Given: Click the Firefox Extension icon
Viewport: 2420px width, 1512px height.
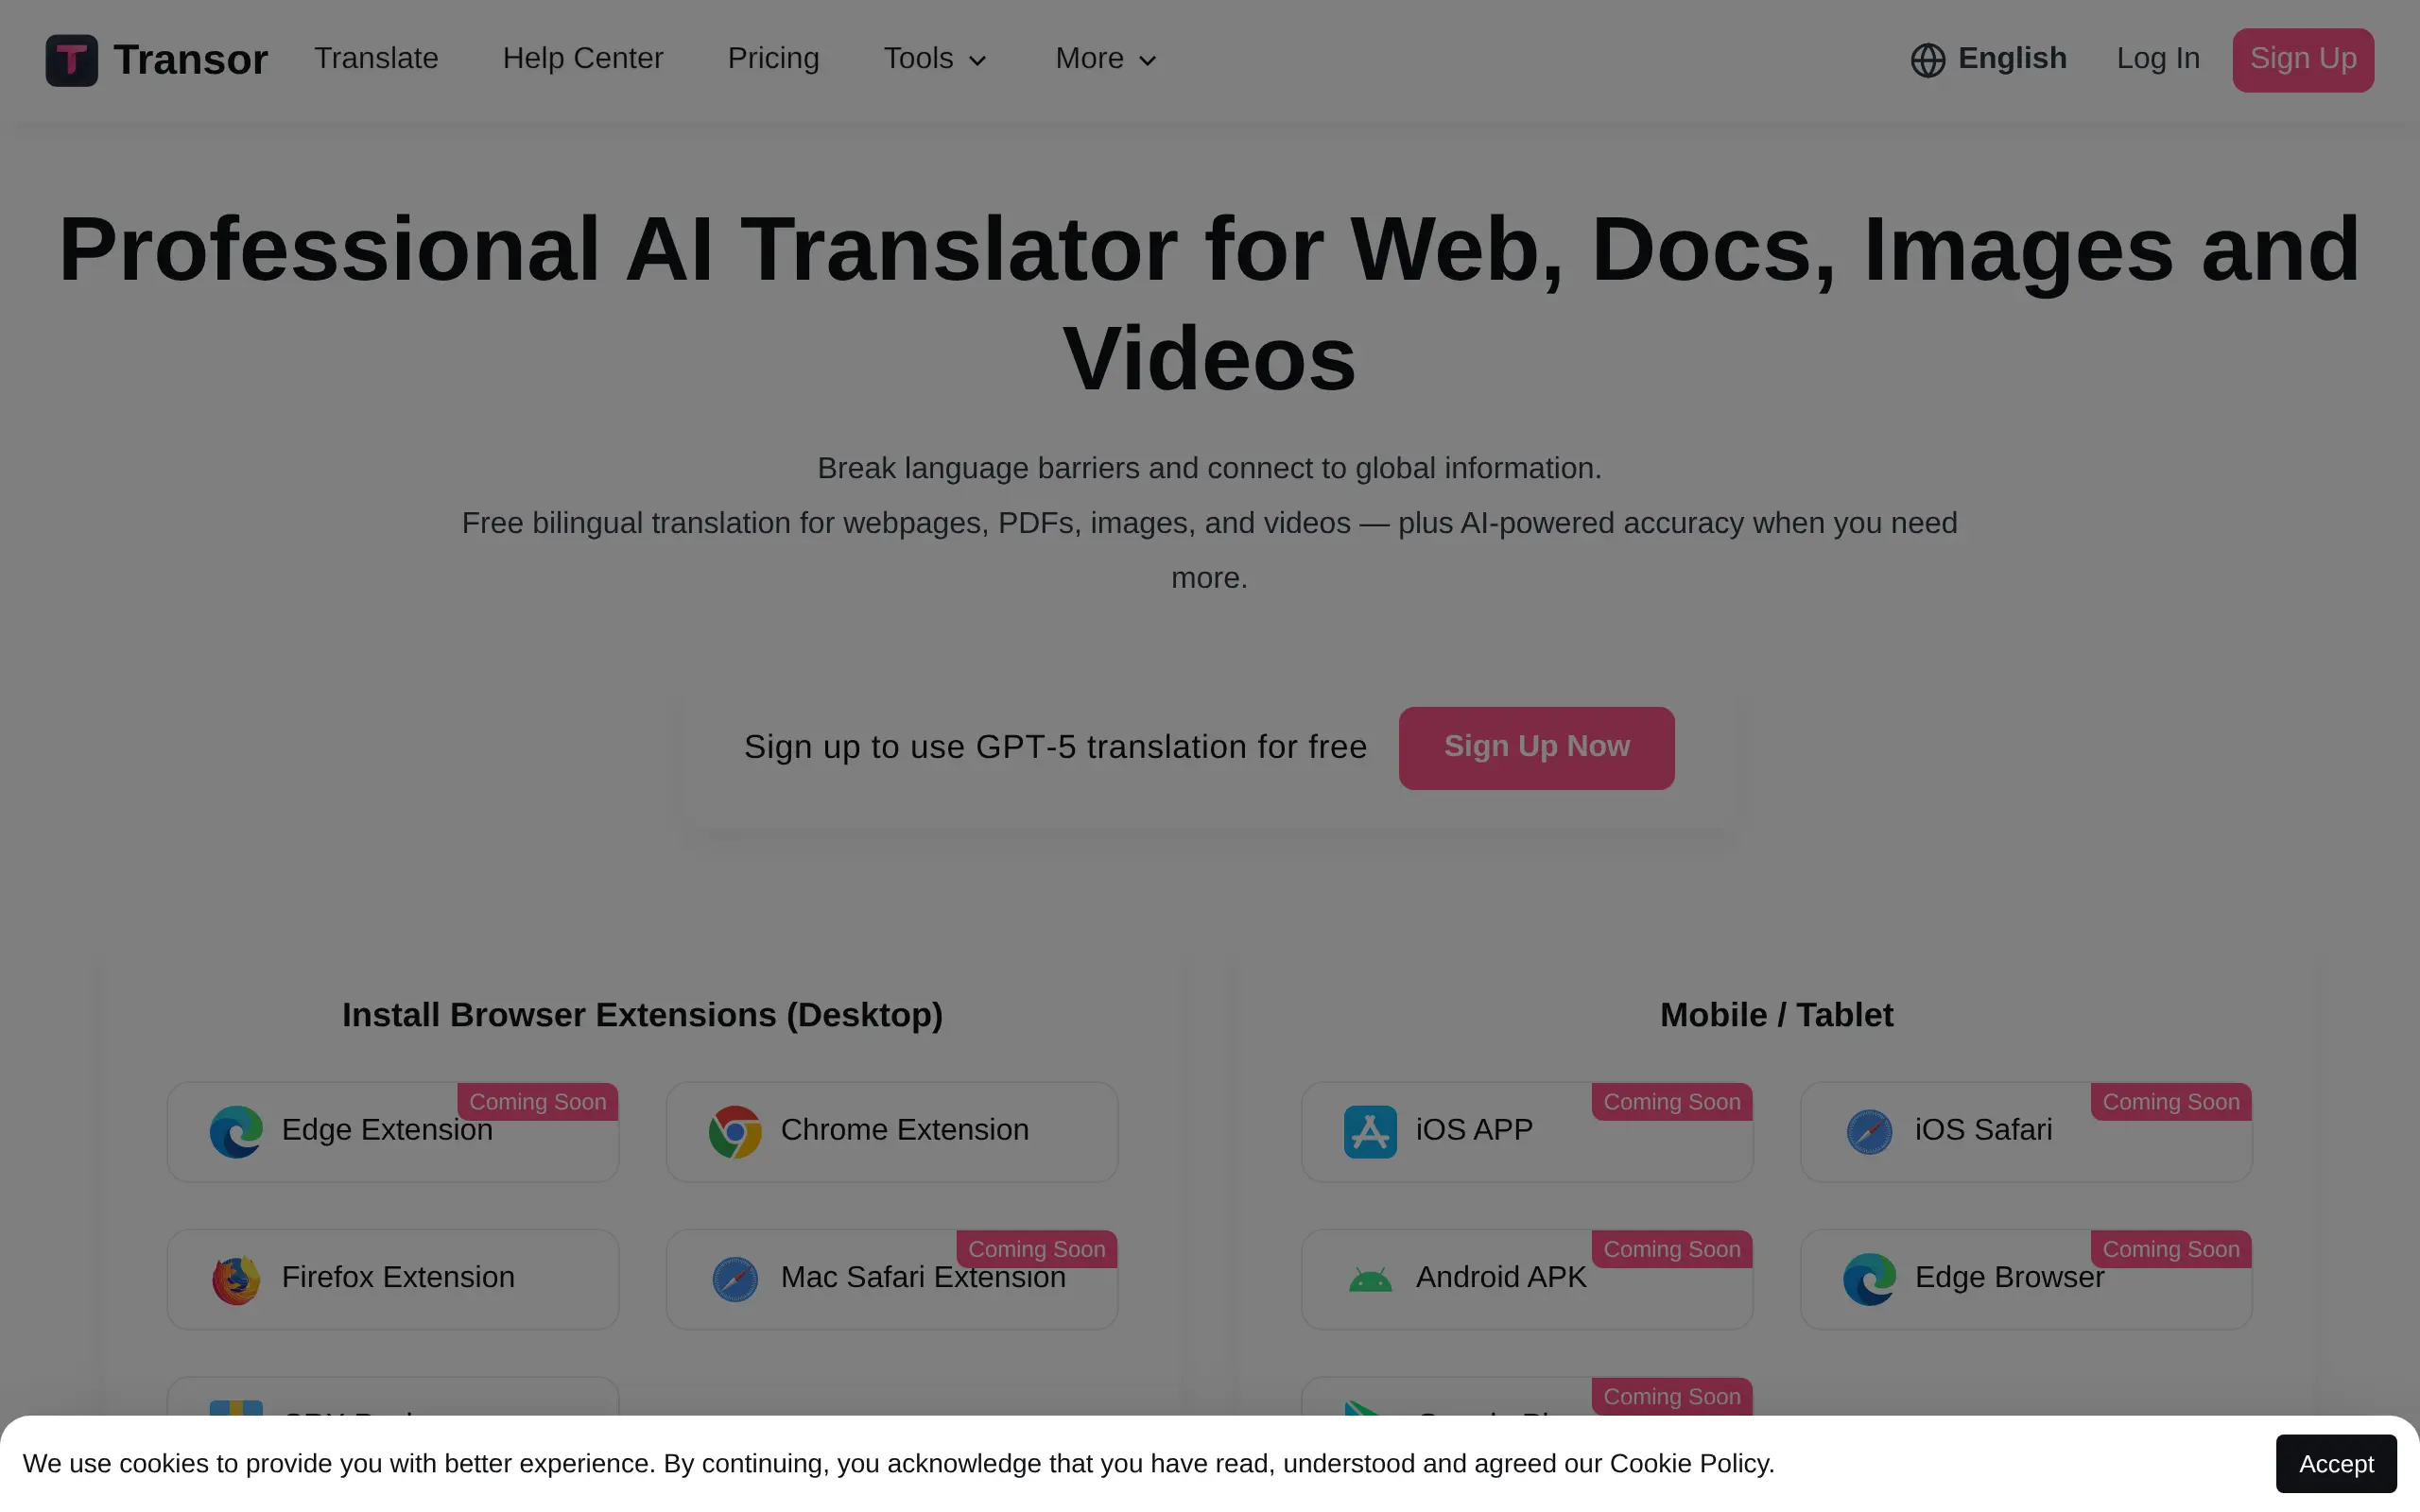Looking at the screenshot, I should (236, 1279).
